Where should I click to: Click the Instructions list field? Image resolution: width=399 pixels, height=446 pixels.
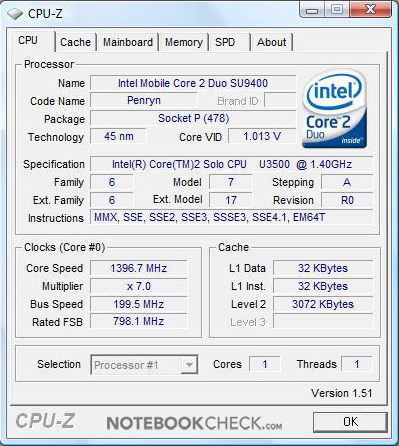[232, 217]
